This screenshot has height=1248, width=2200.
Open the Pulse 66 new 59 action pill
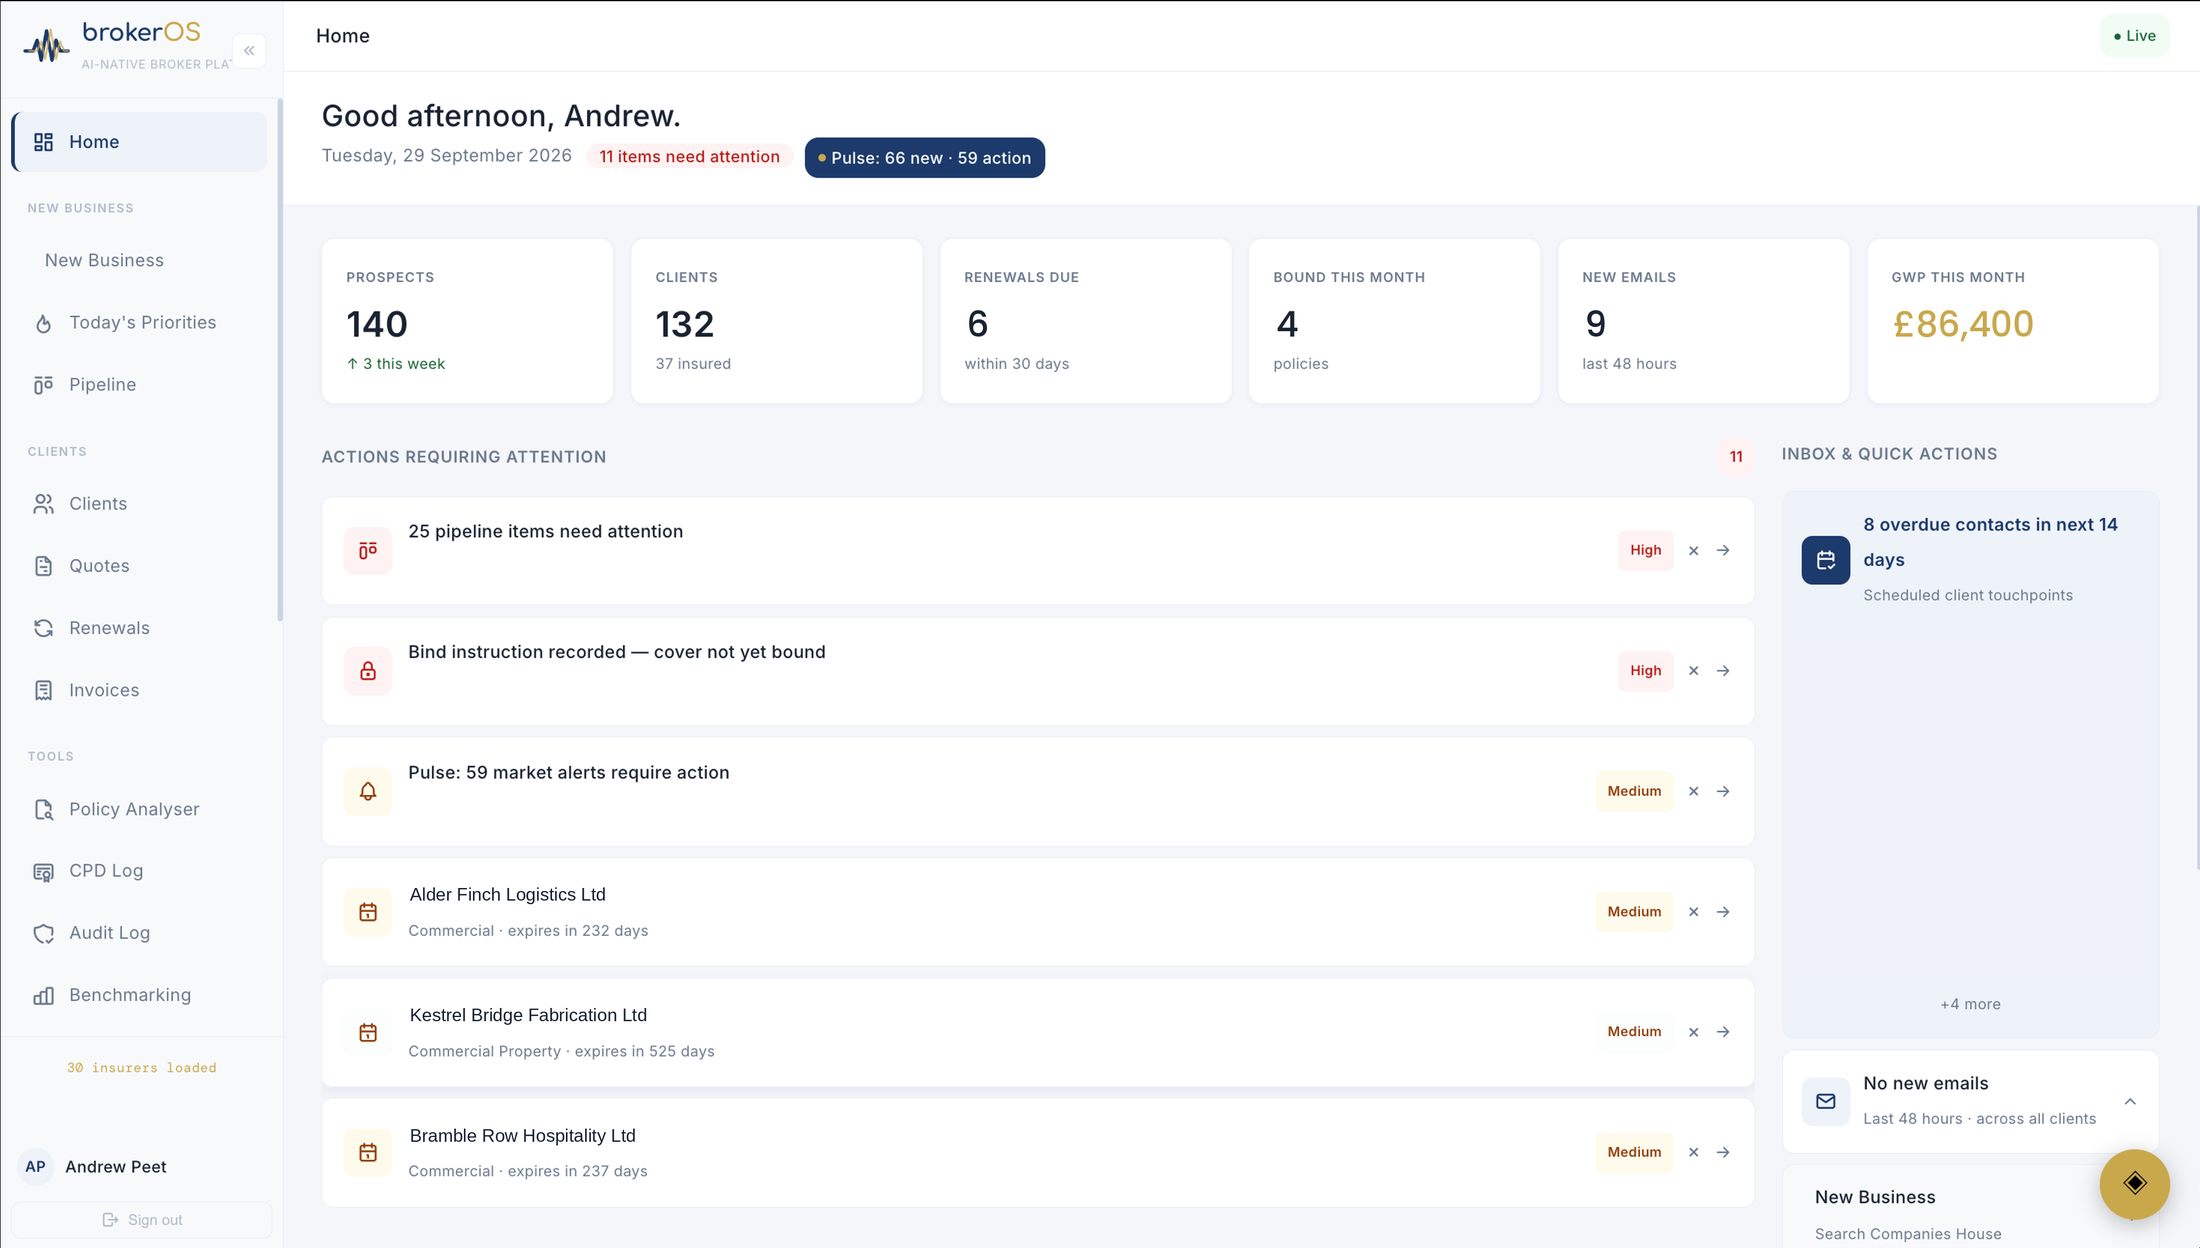point(925,158)
